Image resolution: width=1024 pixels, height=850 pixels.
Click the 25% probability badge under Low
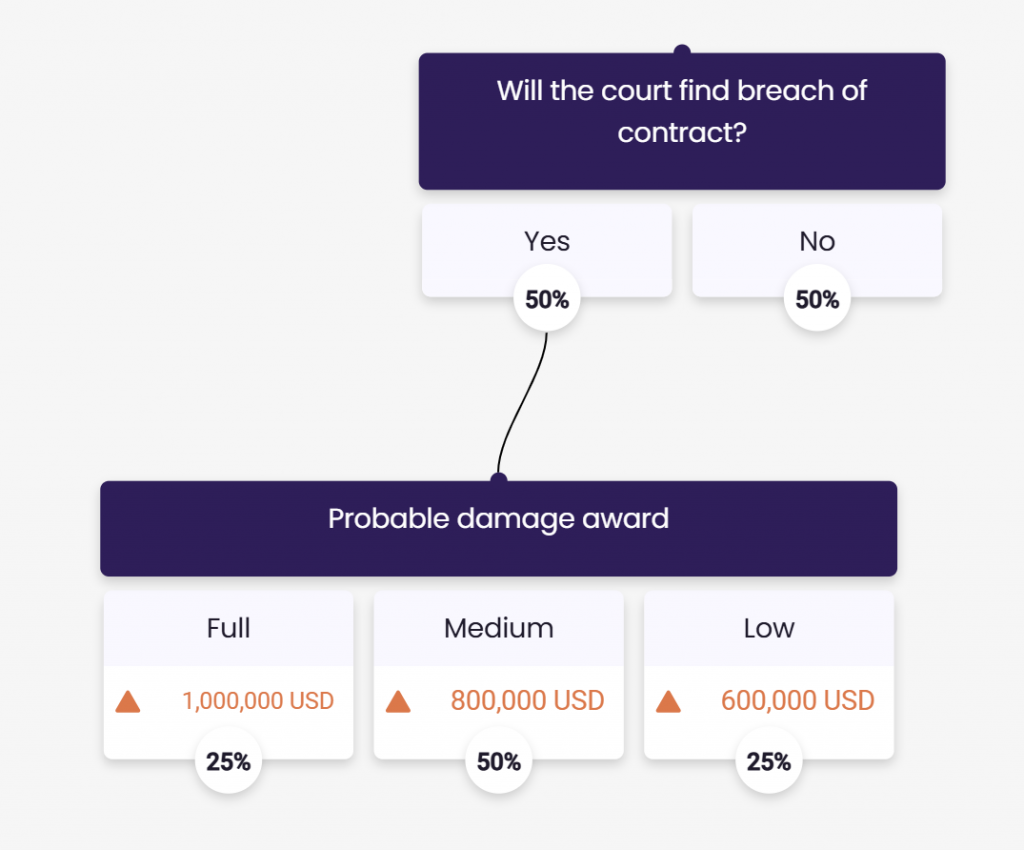point(768,762)
